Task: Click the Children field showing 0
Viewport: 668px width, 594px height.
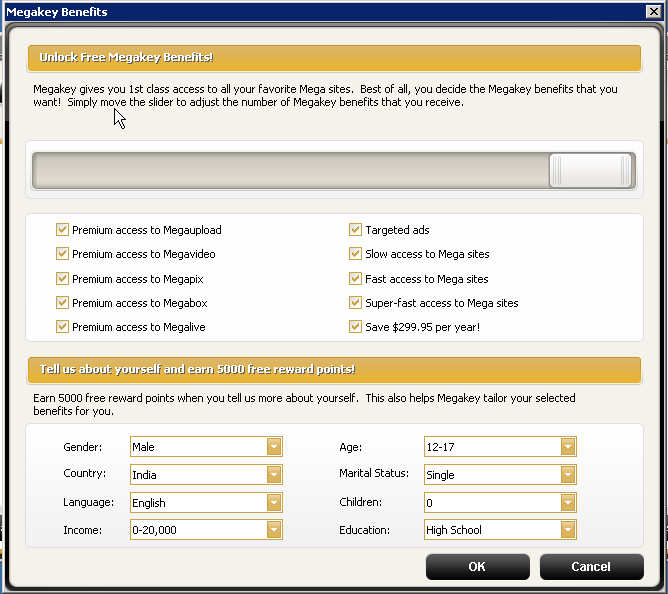Action: pyautogui.click(x=500, y=502)
